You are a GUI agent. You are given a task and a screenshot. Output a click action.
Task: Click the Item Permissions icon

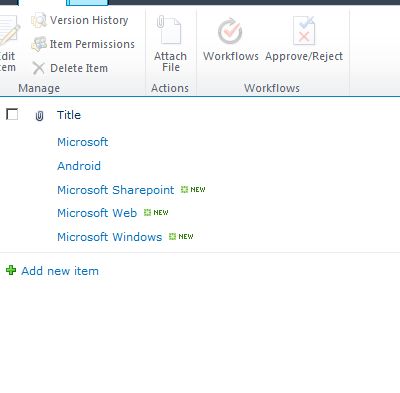39,44
